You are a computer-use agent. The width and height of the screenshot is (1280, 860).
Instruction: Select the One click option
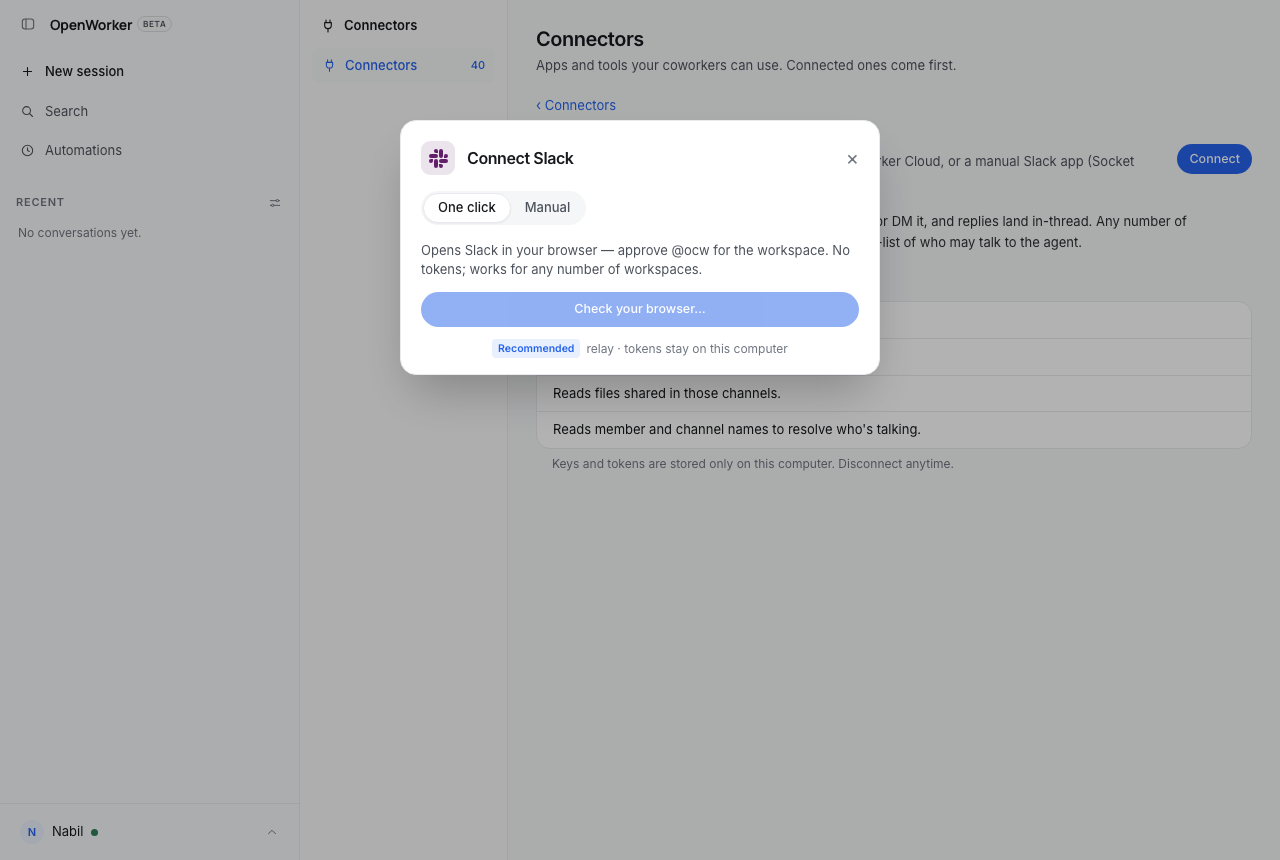coord(467,208)
